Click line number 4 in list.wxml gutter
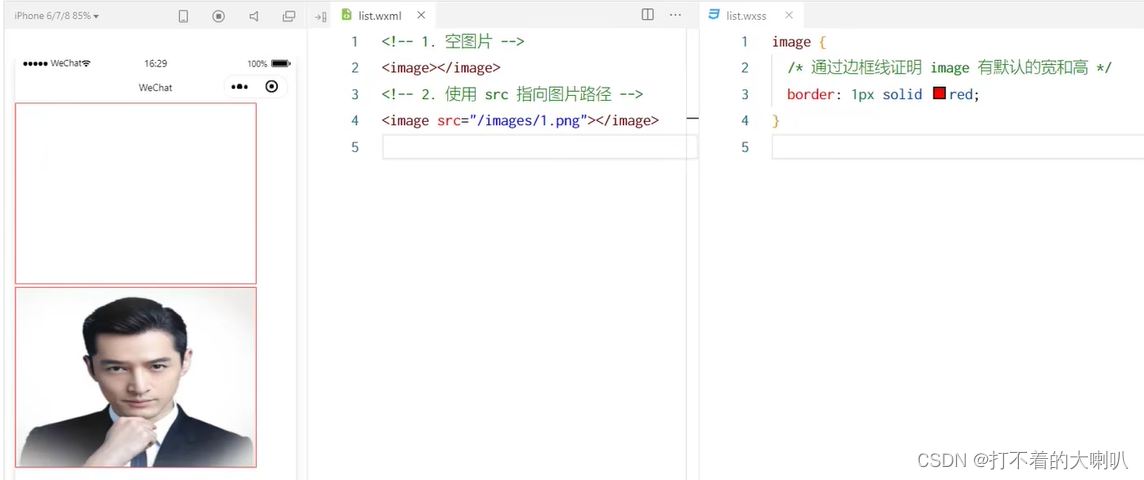 point(355,120)
